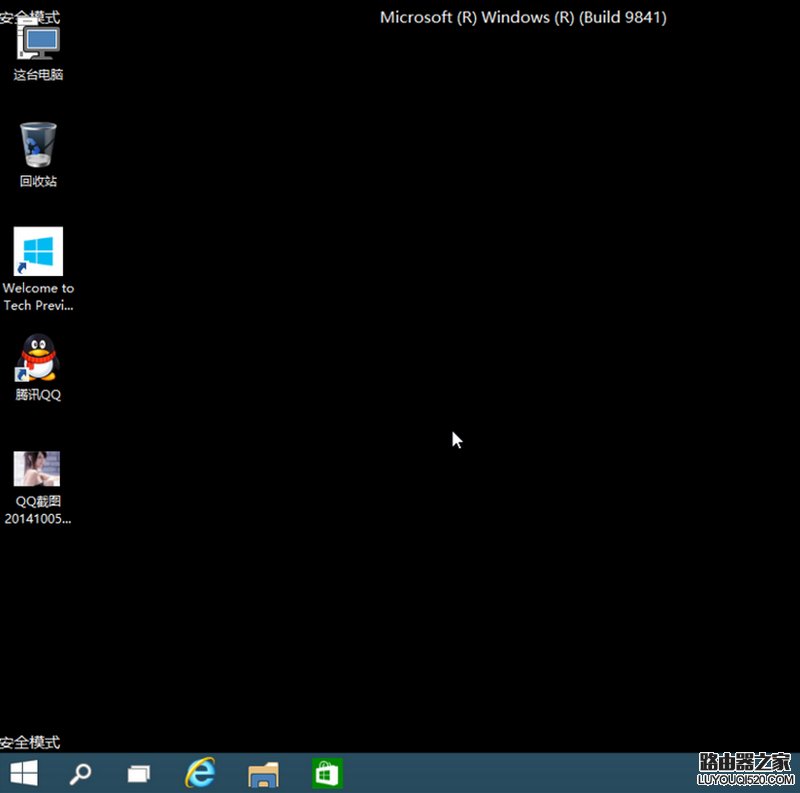Click the Windows logo on the Welcome shortcut
Viewport: 800px width, 793px height.
click(x=37, y=250)
